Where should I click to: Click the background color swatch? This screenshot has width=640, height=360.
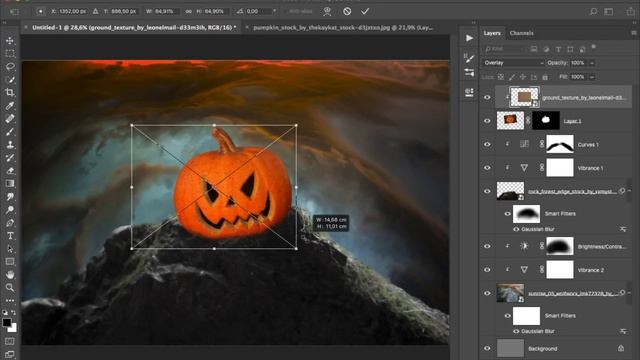point(13,328)
